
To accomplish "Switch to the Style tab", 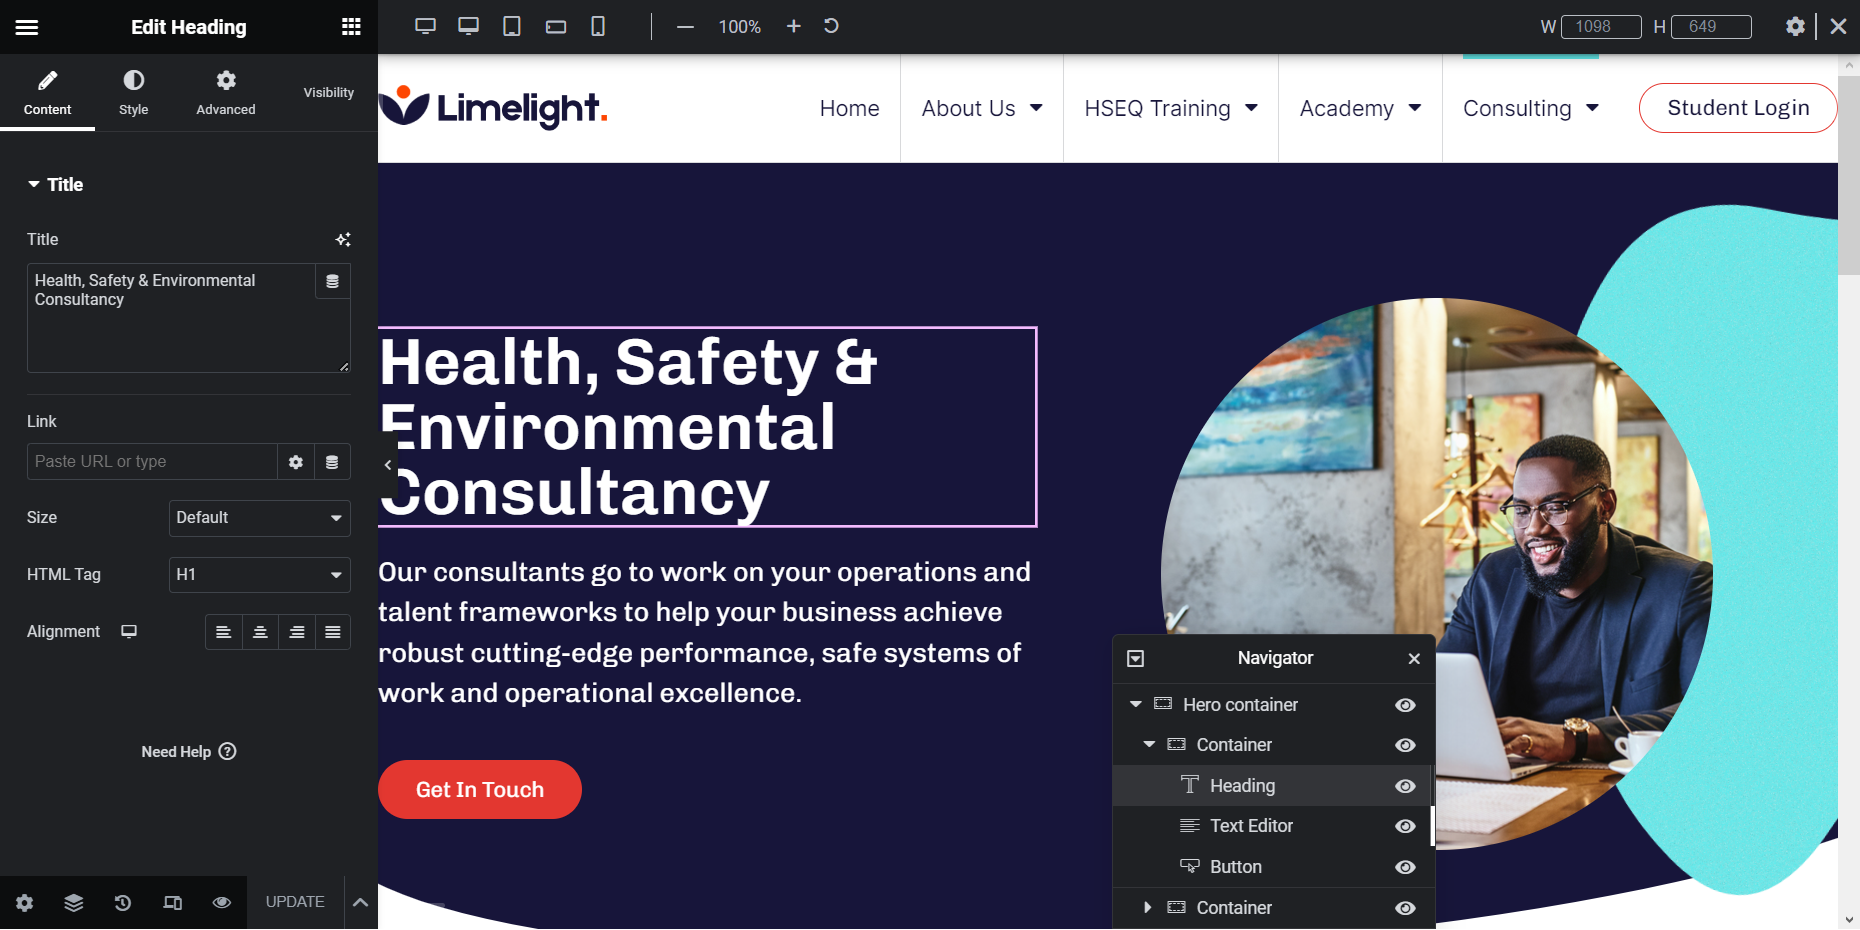I will pyautogui.click(x=133, y=92).
